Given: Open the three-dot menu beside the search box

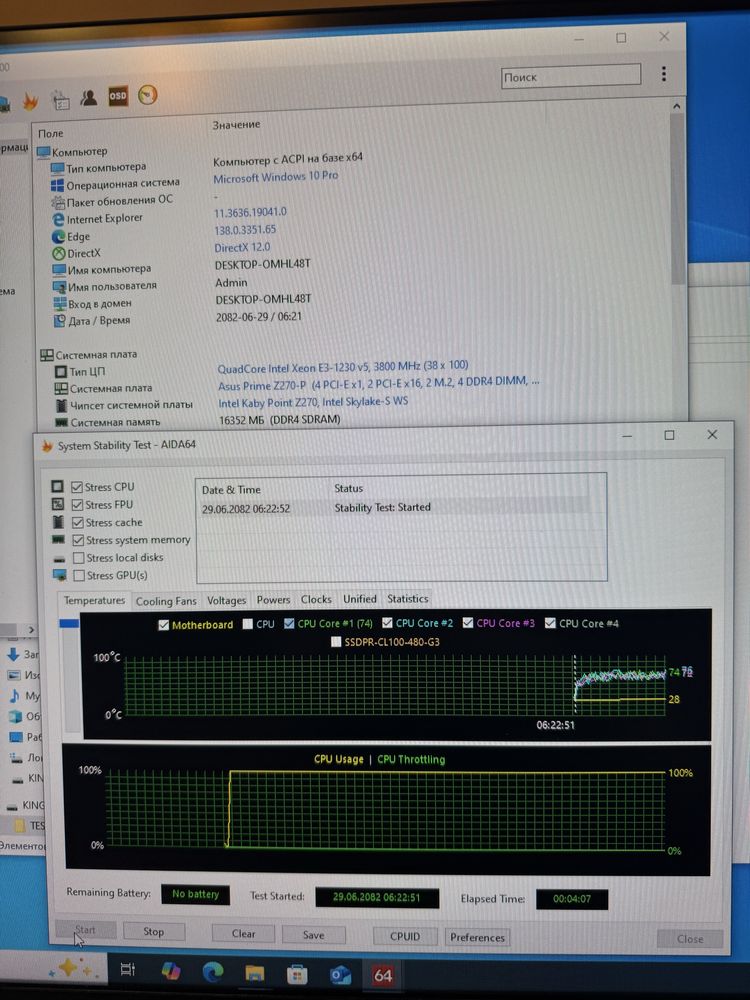Looking at the screenshot, I should point(664,74).
